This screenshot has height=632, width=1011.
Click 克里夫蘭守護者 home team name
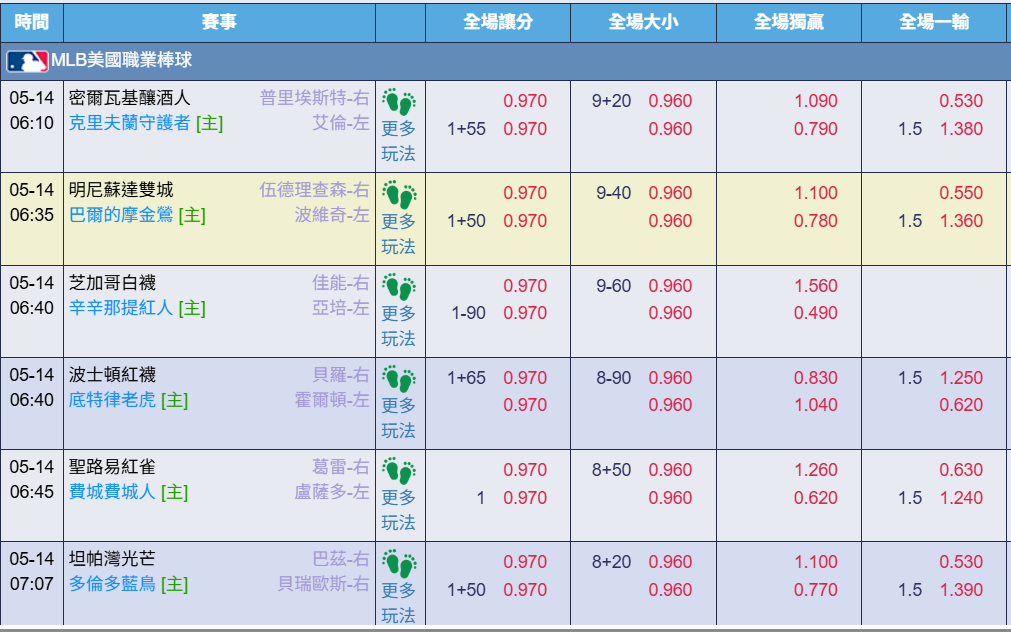130,123
